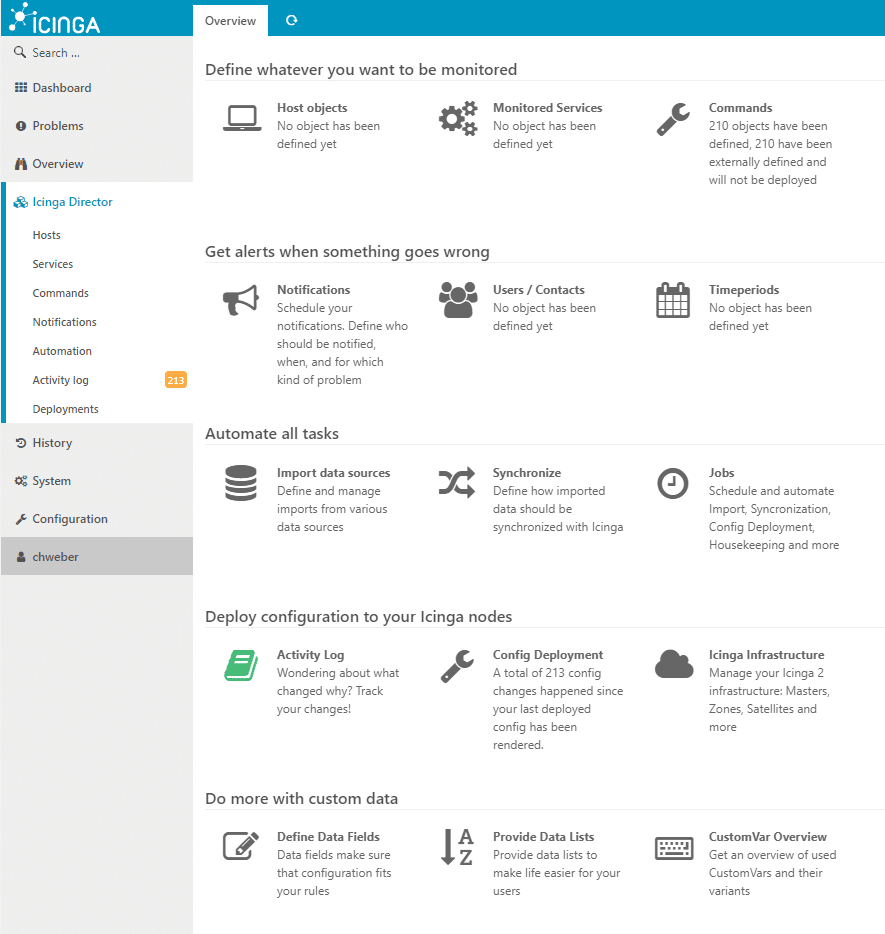This screenshot has width=885, height=934.
Task: Click the Host objects laptop icon
Action: click(x=242, y=118)
